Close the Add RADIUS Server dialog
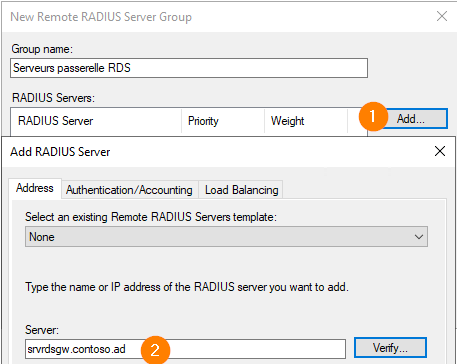This screenshot has width=457, height=364. pos(440,151)
